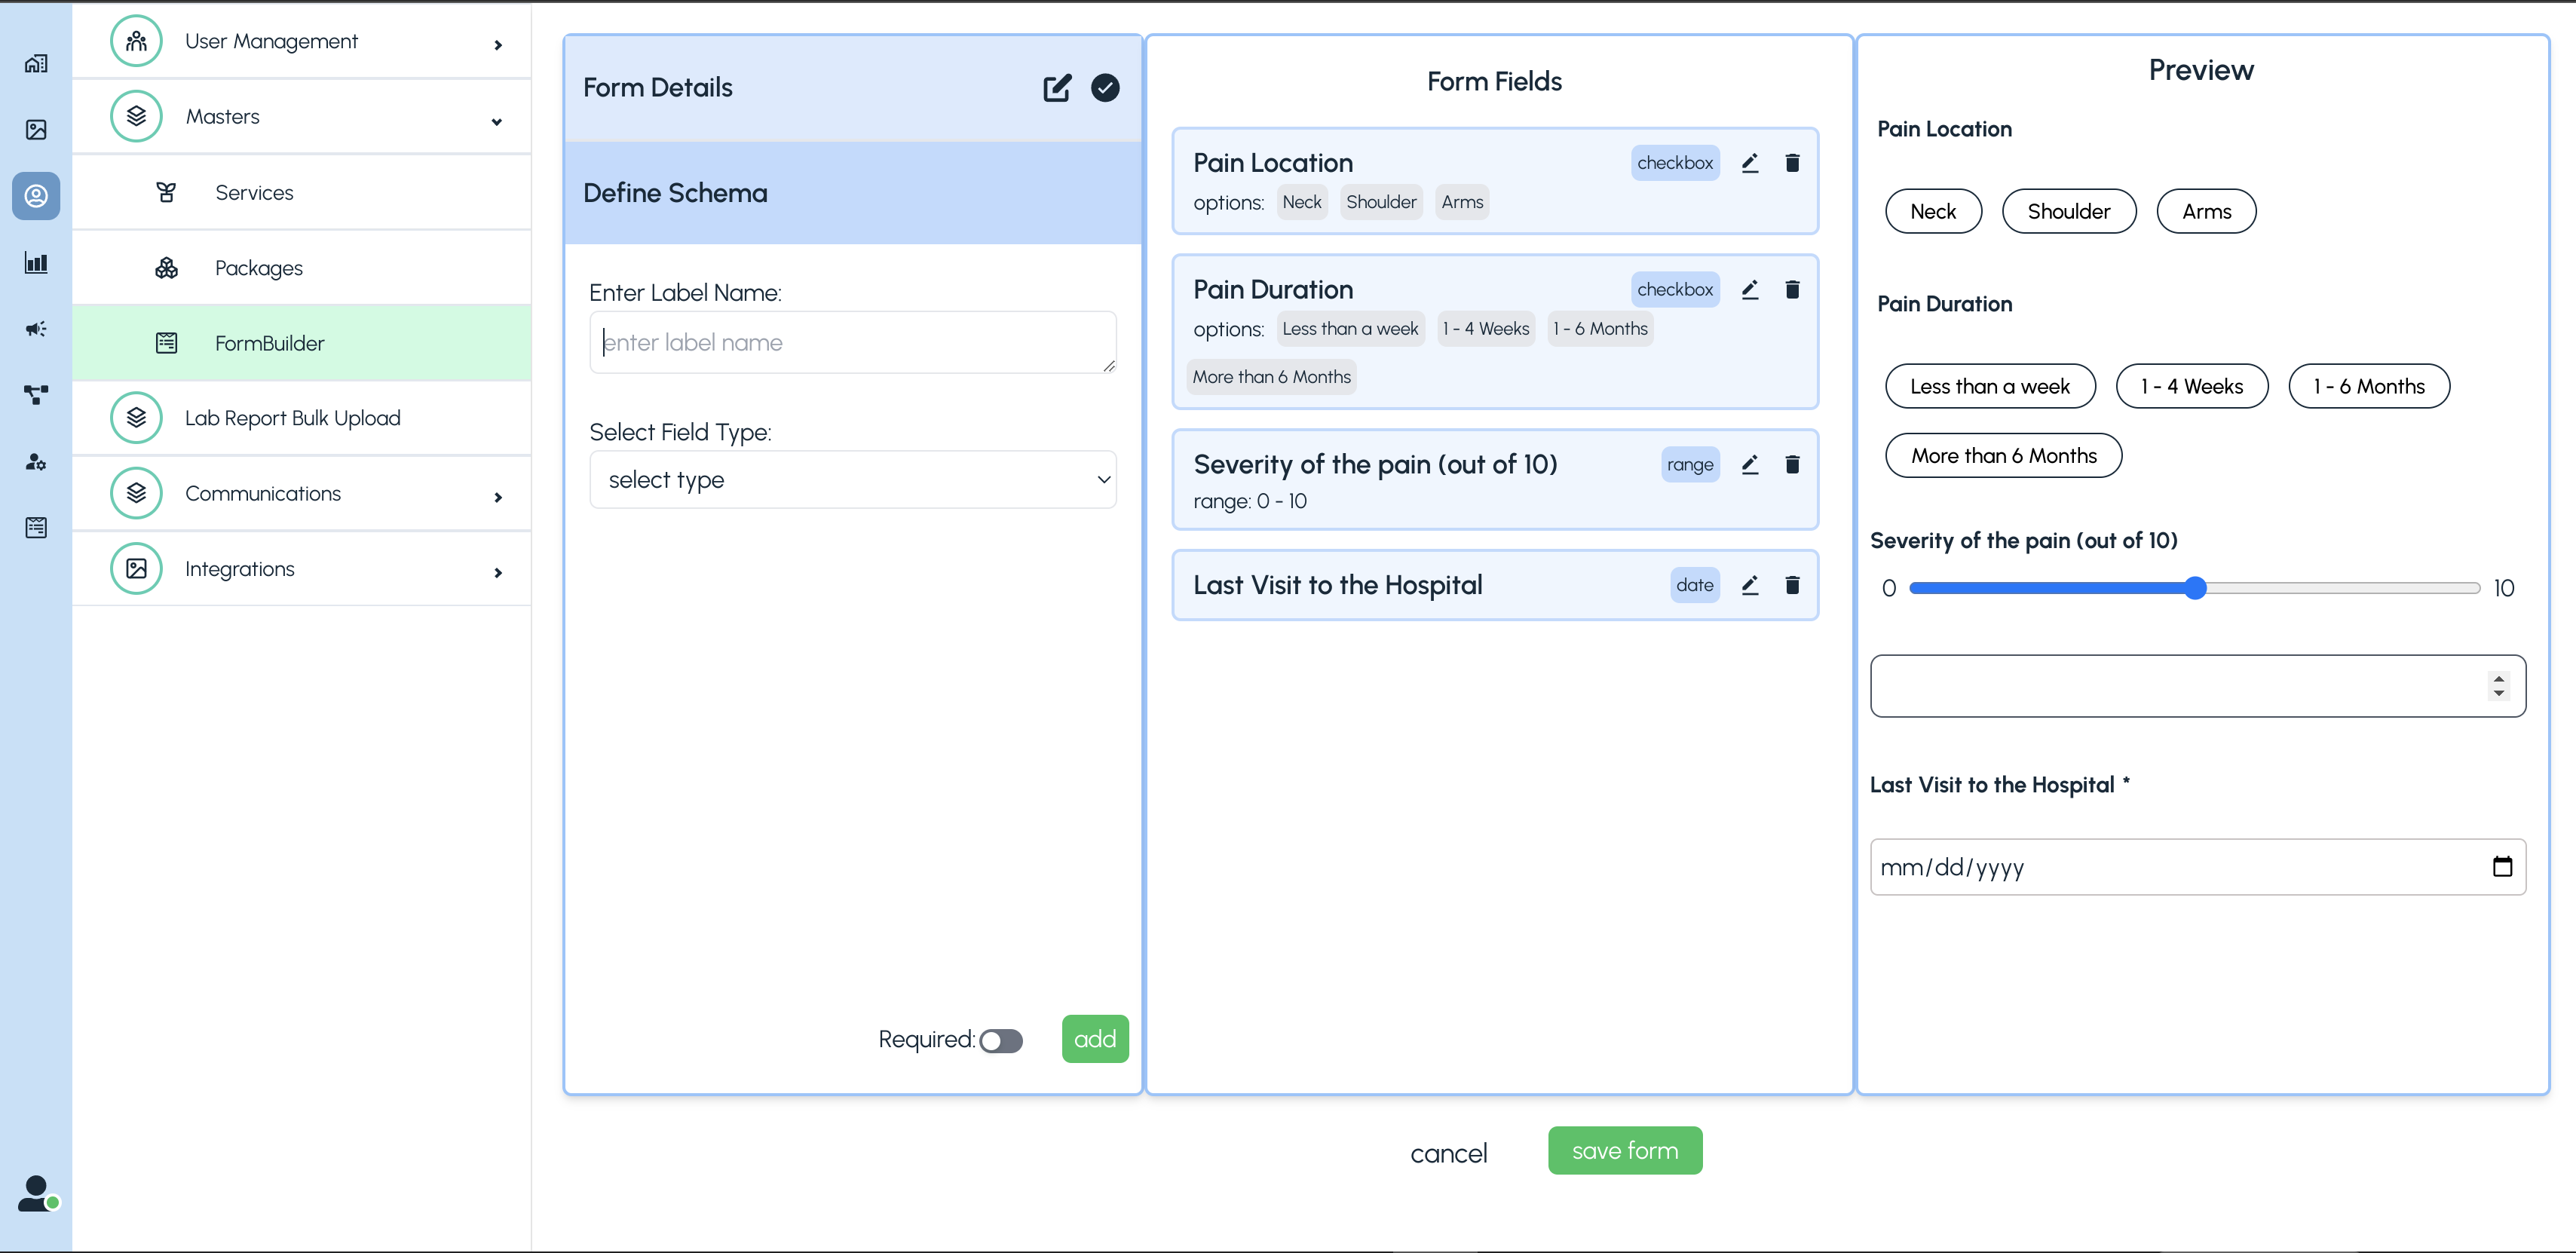Click the severity range slider thumb
2576x1253 pixels.
pyautogui.click(x=2195, y=588)
